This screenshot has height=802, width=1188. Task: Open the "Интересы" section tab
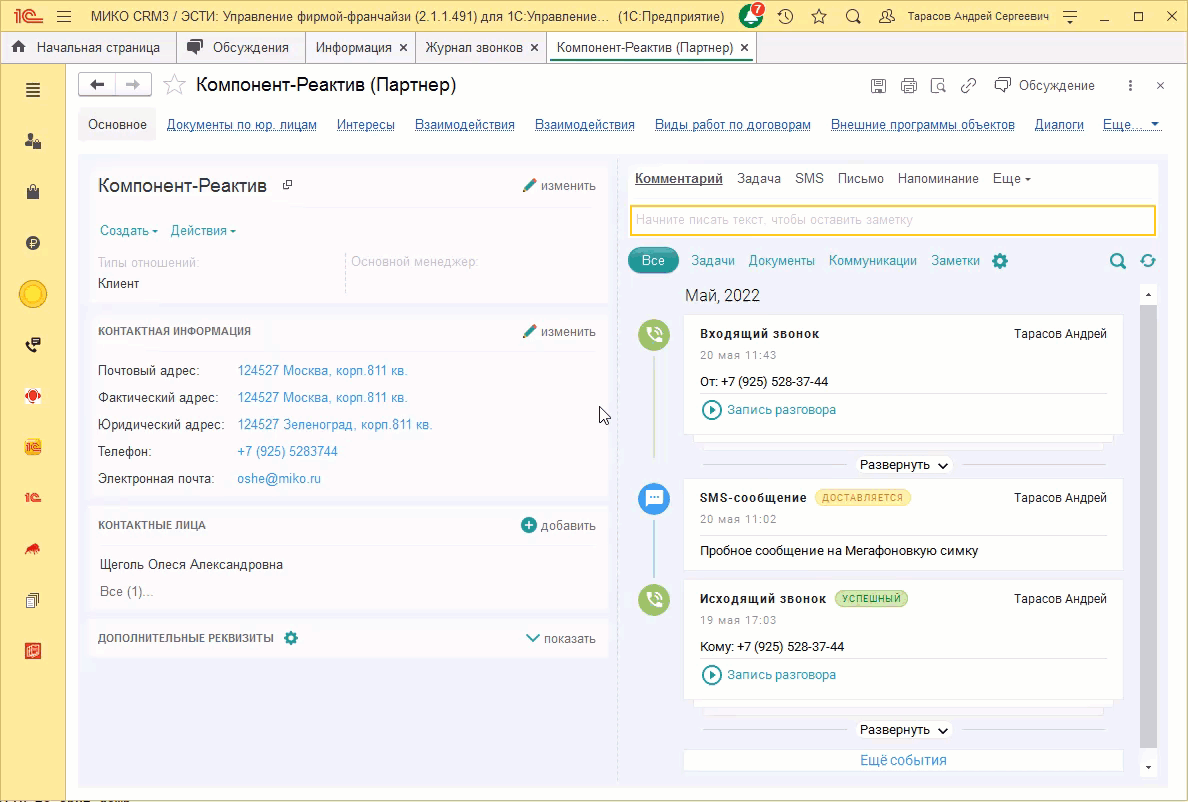pos(366,125)
